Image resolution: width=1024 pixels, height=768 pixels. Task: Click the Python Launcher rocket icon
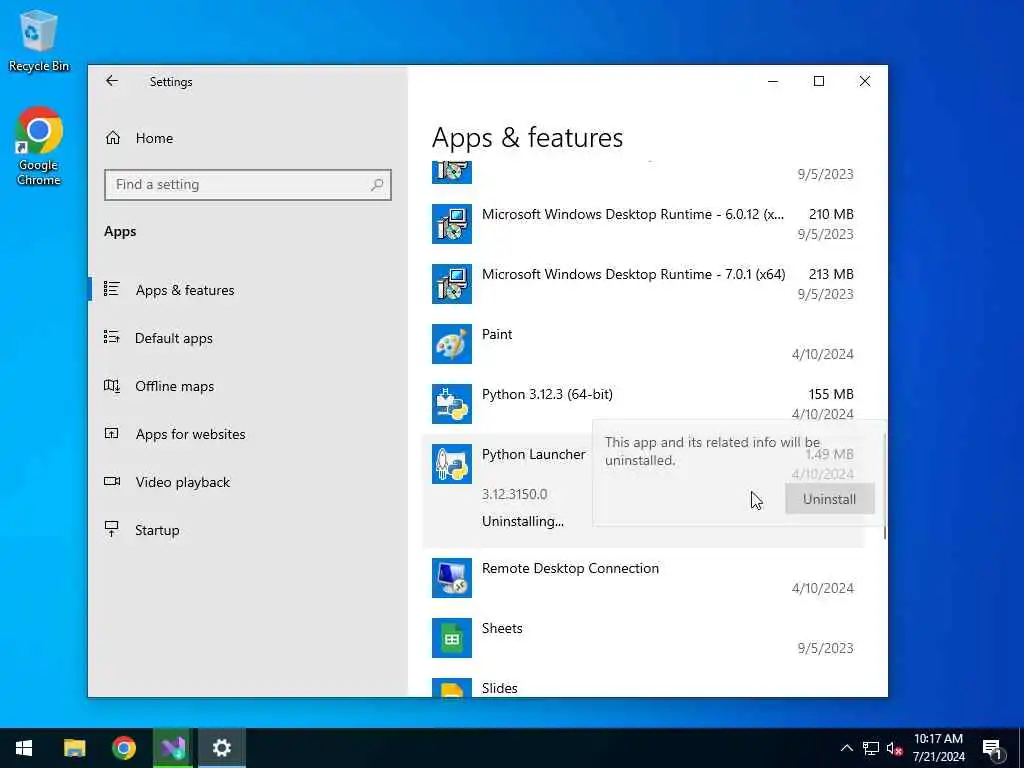click(451, 464)
